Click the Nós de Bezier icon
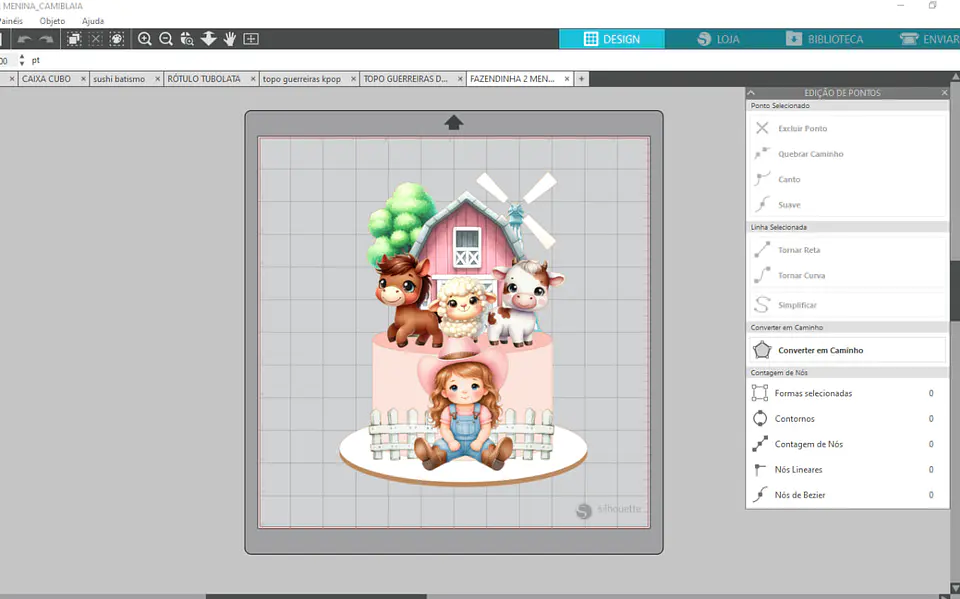 tap(760, 494)
